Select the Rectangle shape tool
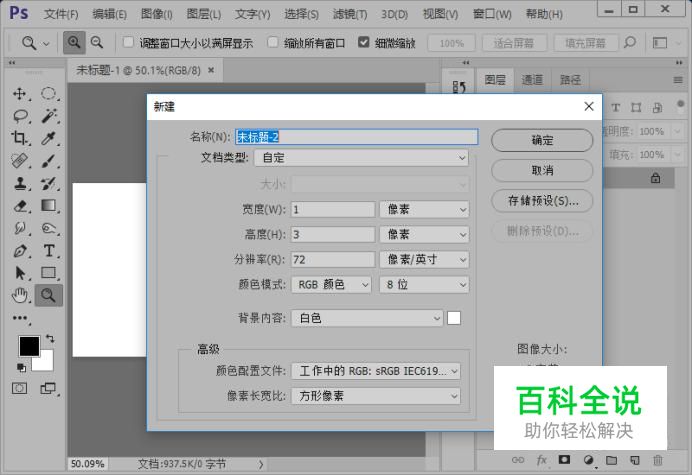The height and width of the screenshot is (475, 692). click(49, 273)
